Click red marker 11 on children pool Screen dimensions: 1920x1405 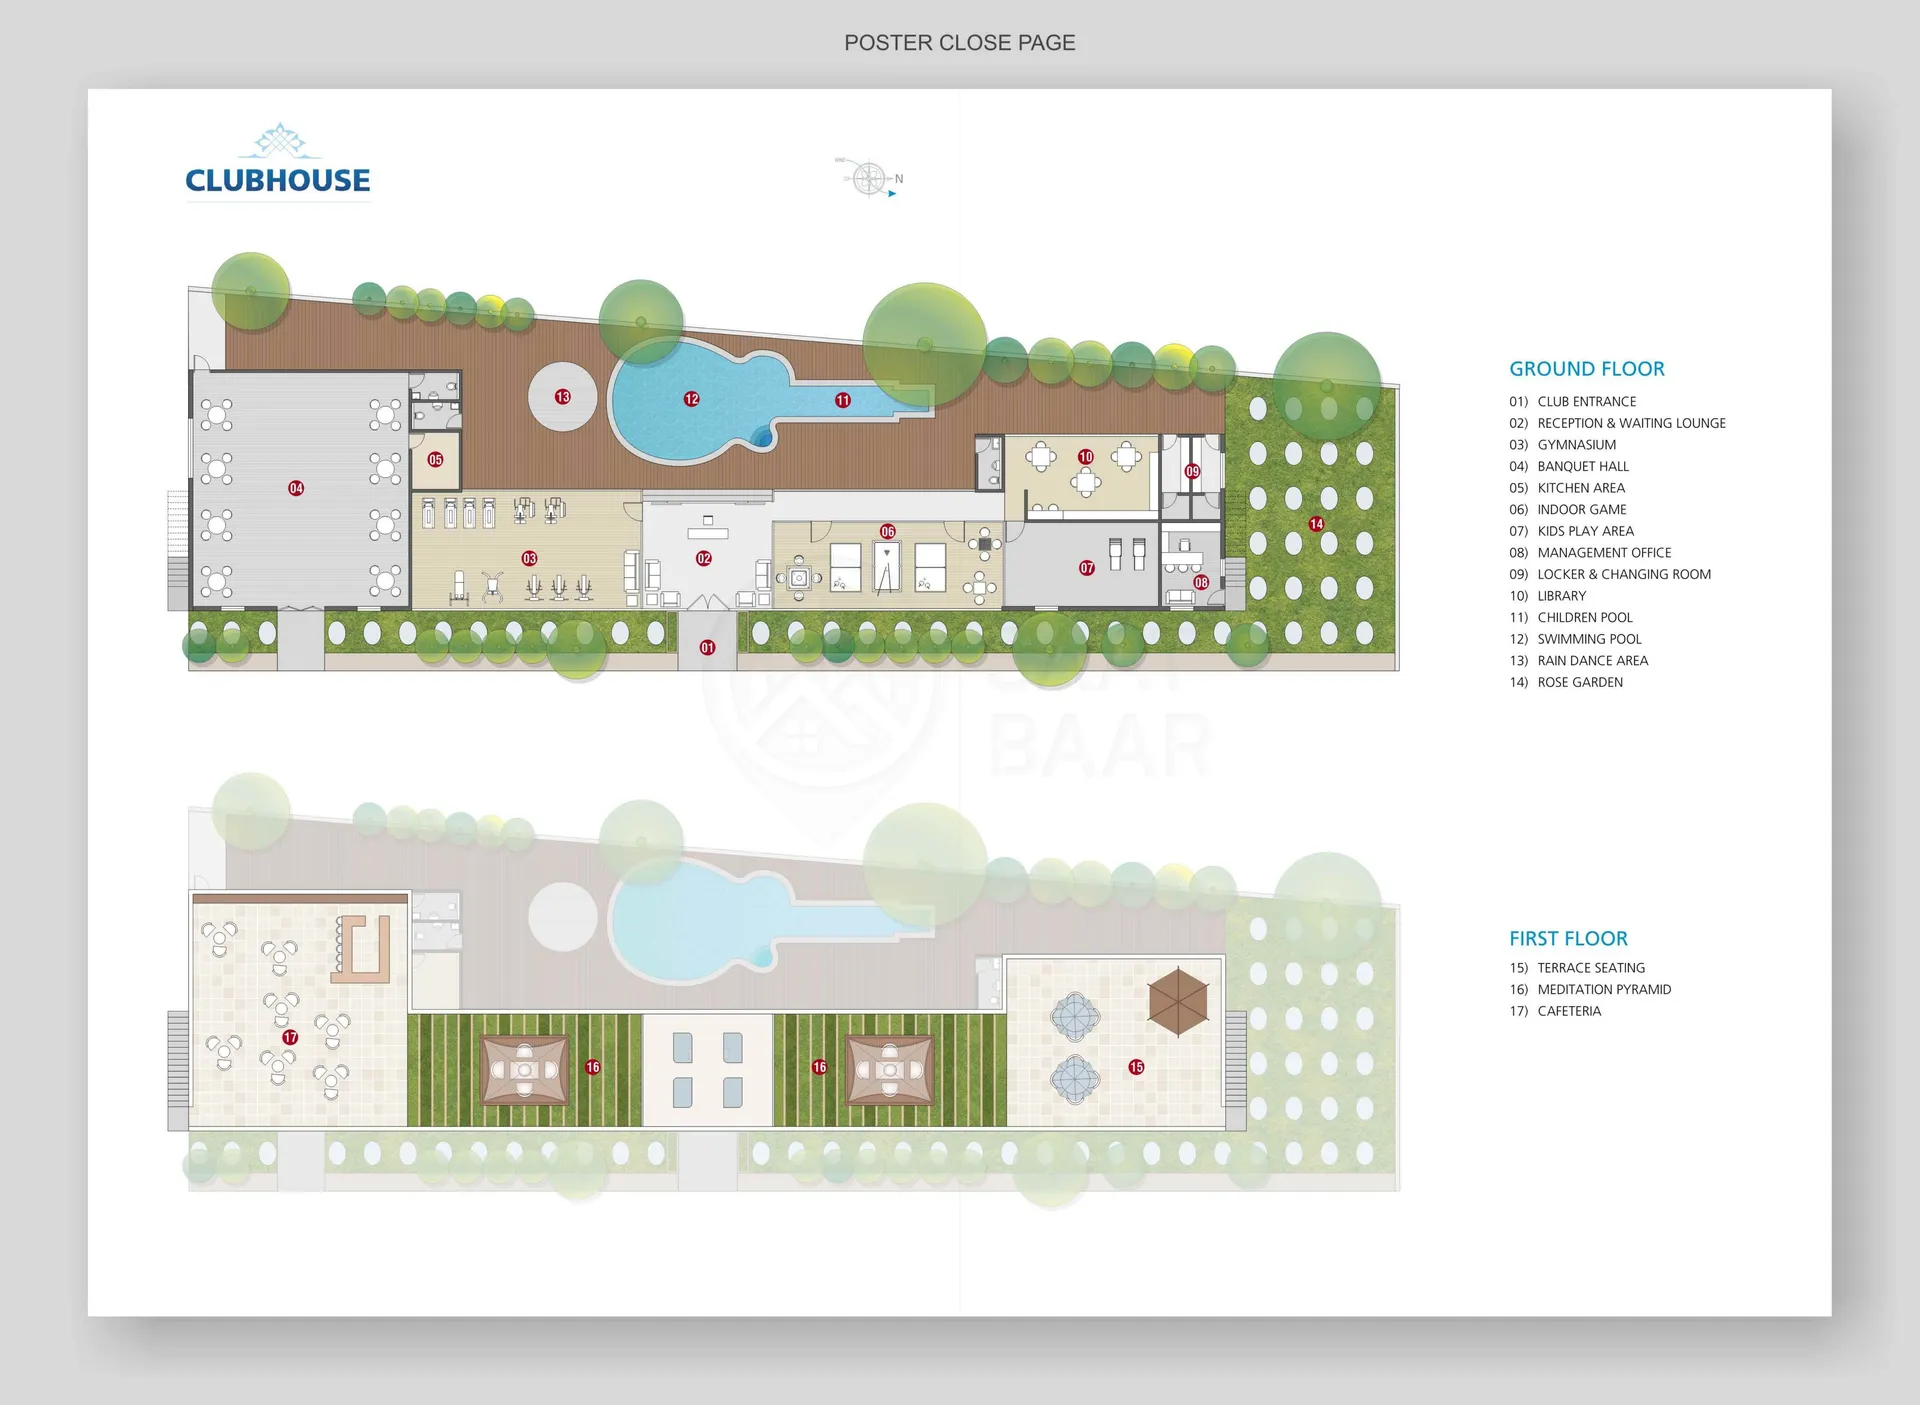tap(843, 400)
